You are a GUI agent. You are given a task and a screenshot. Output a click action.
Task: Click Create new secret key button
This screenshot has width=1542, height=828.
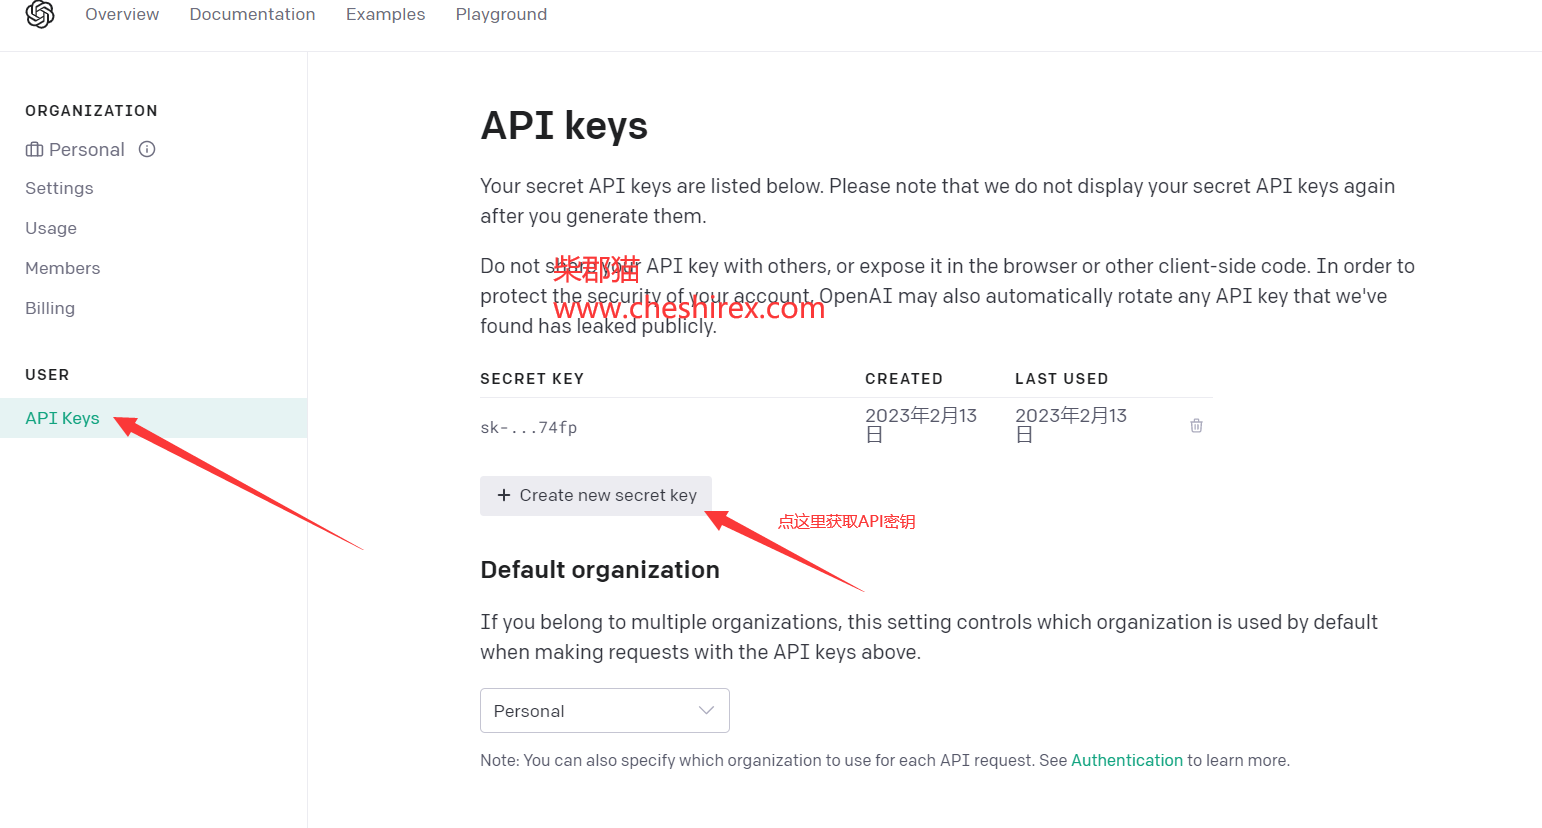pos(596,496)
